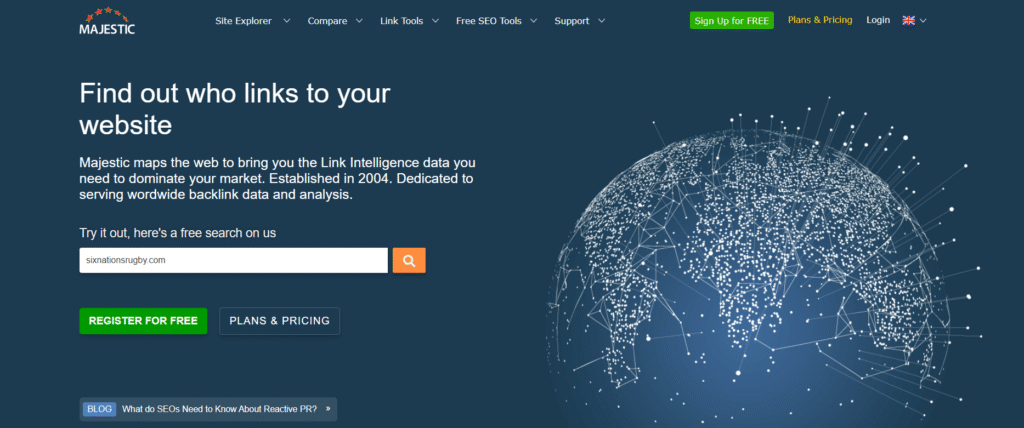Open the Support menu
The image size is (1024, 428).
pyautogui.click(x=572, y=21)
